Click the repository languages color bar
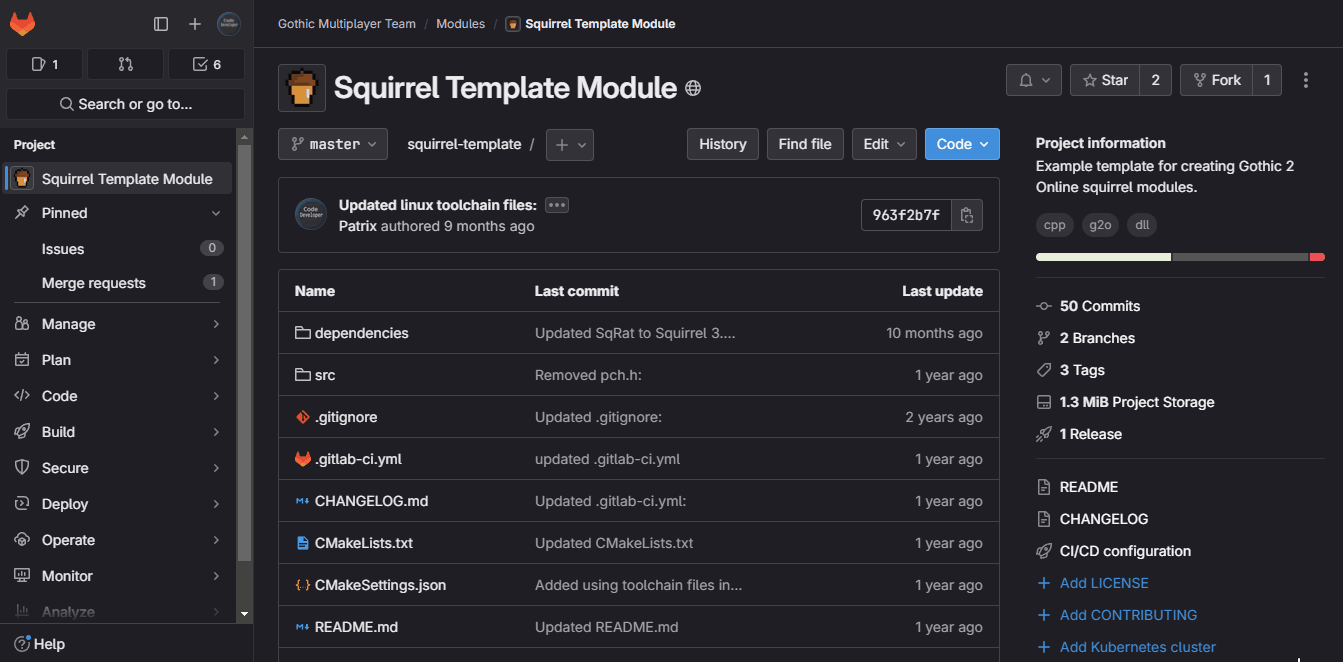 click(1180, 257)
